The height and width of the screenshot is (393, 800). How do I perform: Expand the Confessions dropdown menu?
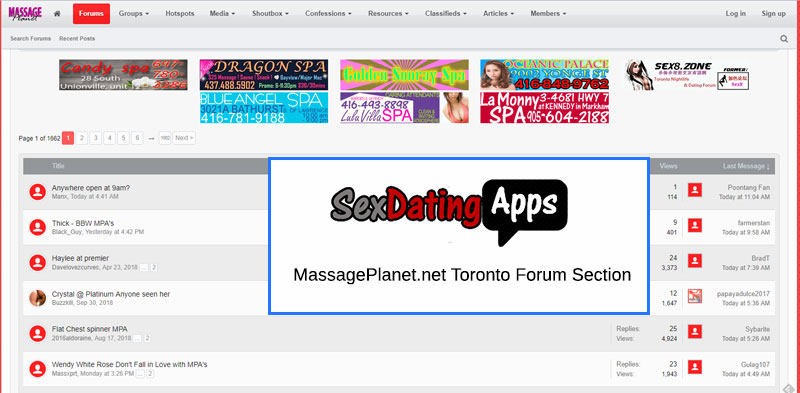pyautogui.click(x=329, y=14)
